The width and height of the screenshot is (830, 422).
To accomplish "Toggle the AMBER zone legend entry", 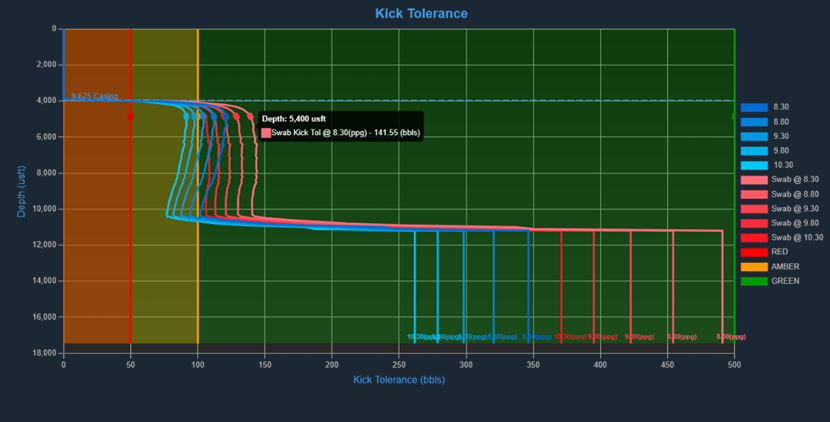I will (785, 267).
